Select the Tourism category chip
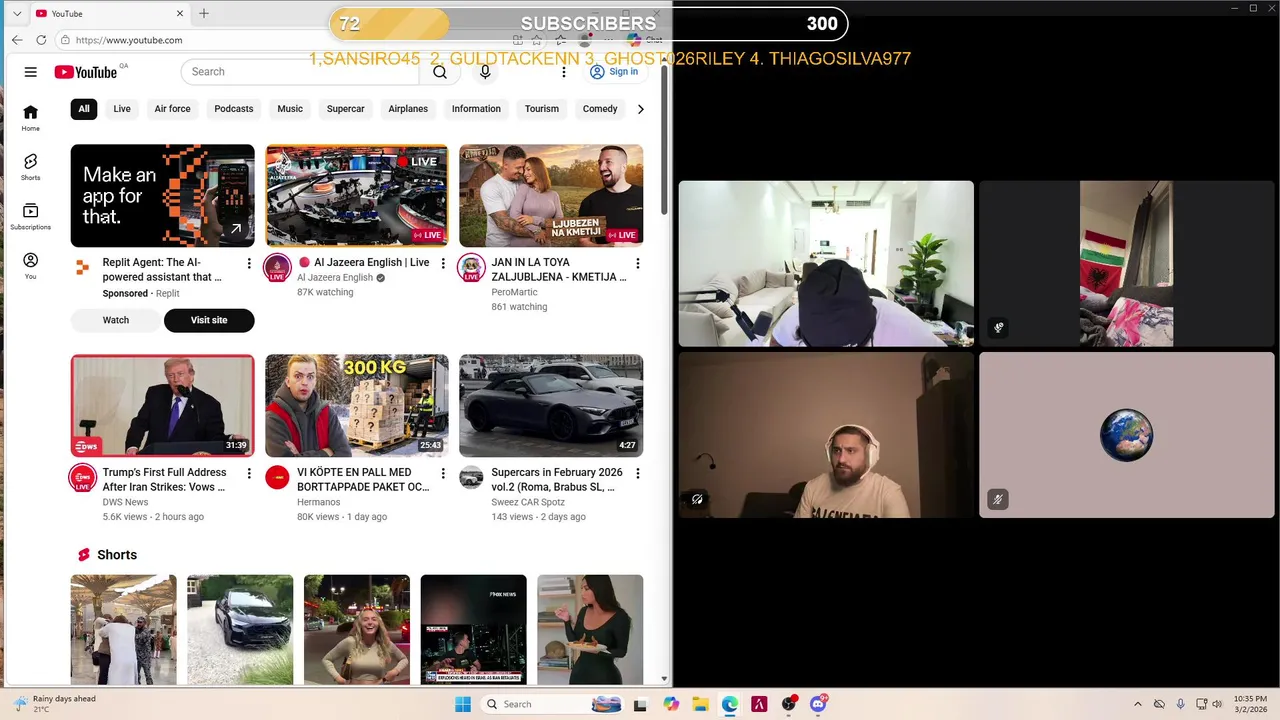 tap(542, 109)
